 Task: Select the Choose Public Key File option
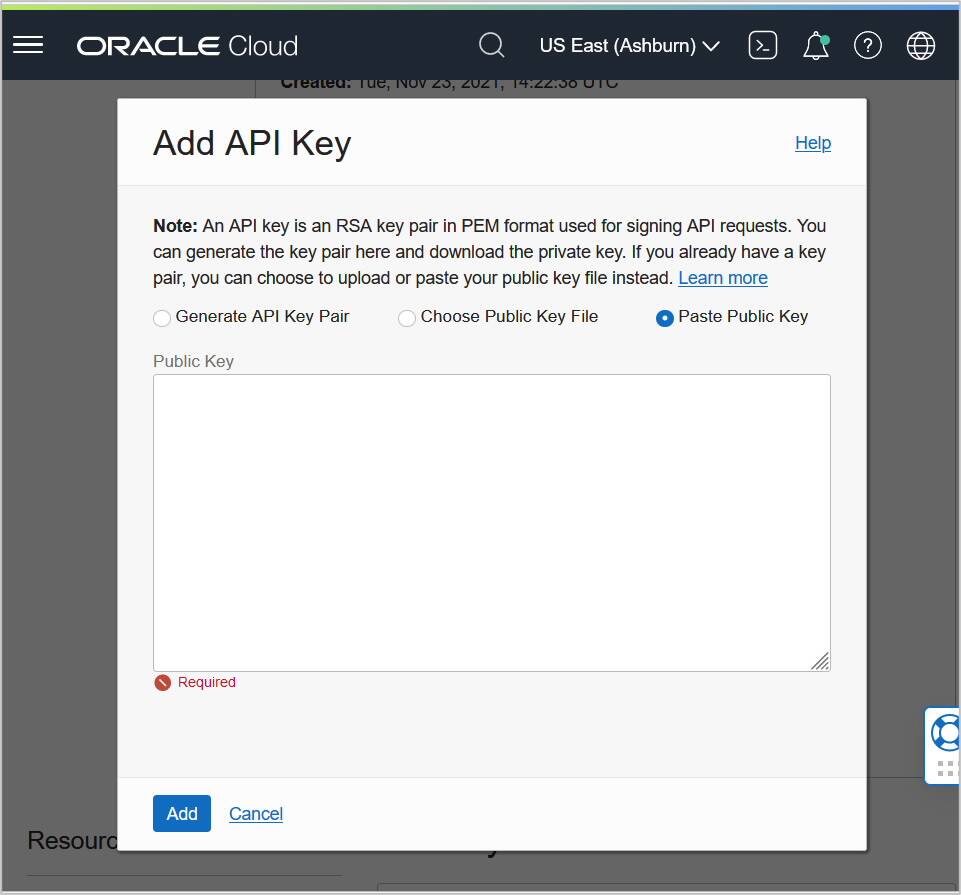point(407,318)
